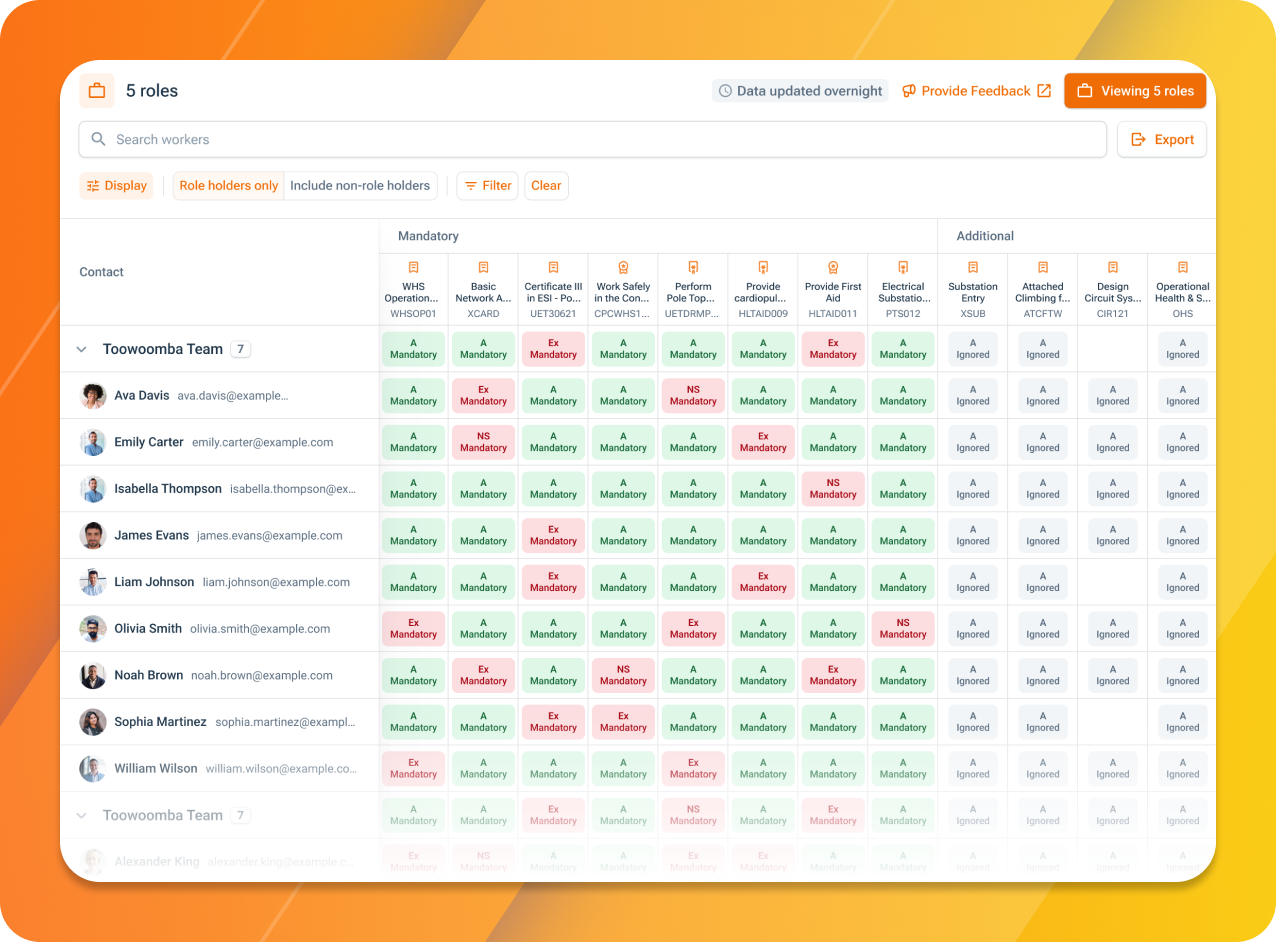Select 'Role holders only' toggle option
1276x942 pixels.
click(229, 186)
